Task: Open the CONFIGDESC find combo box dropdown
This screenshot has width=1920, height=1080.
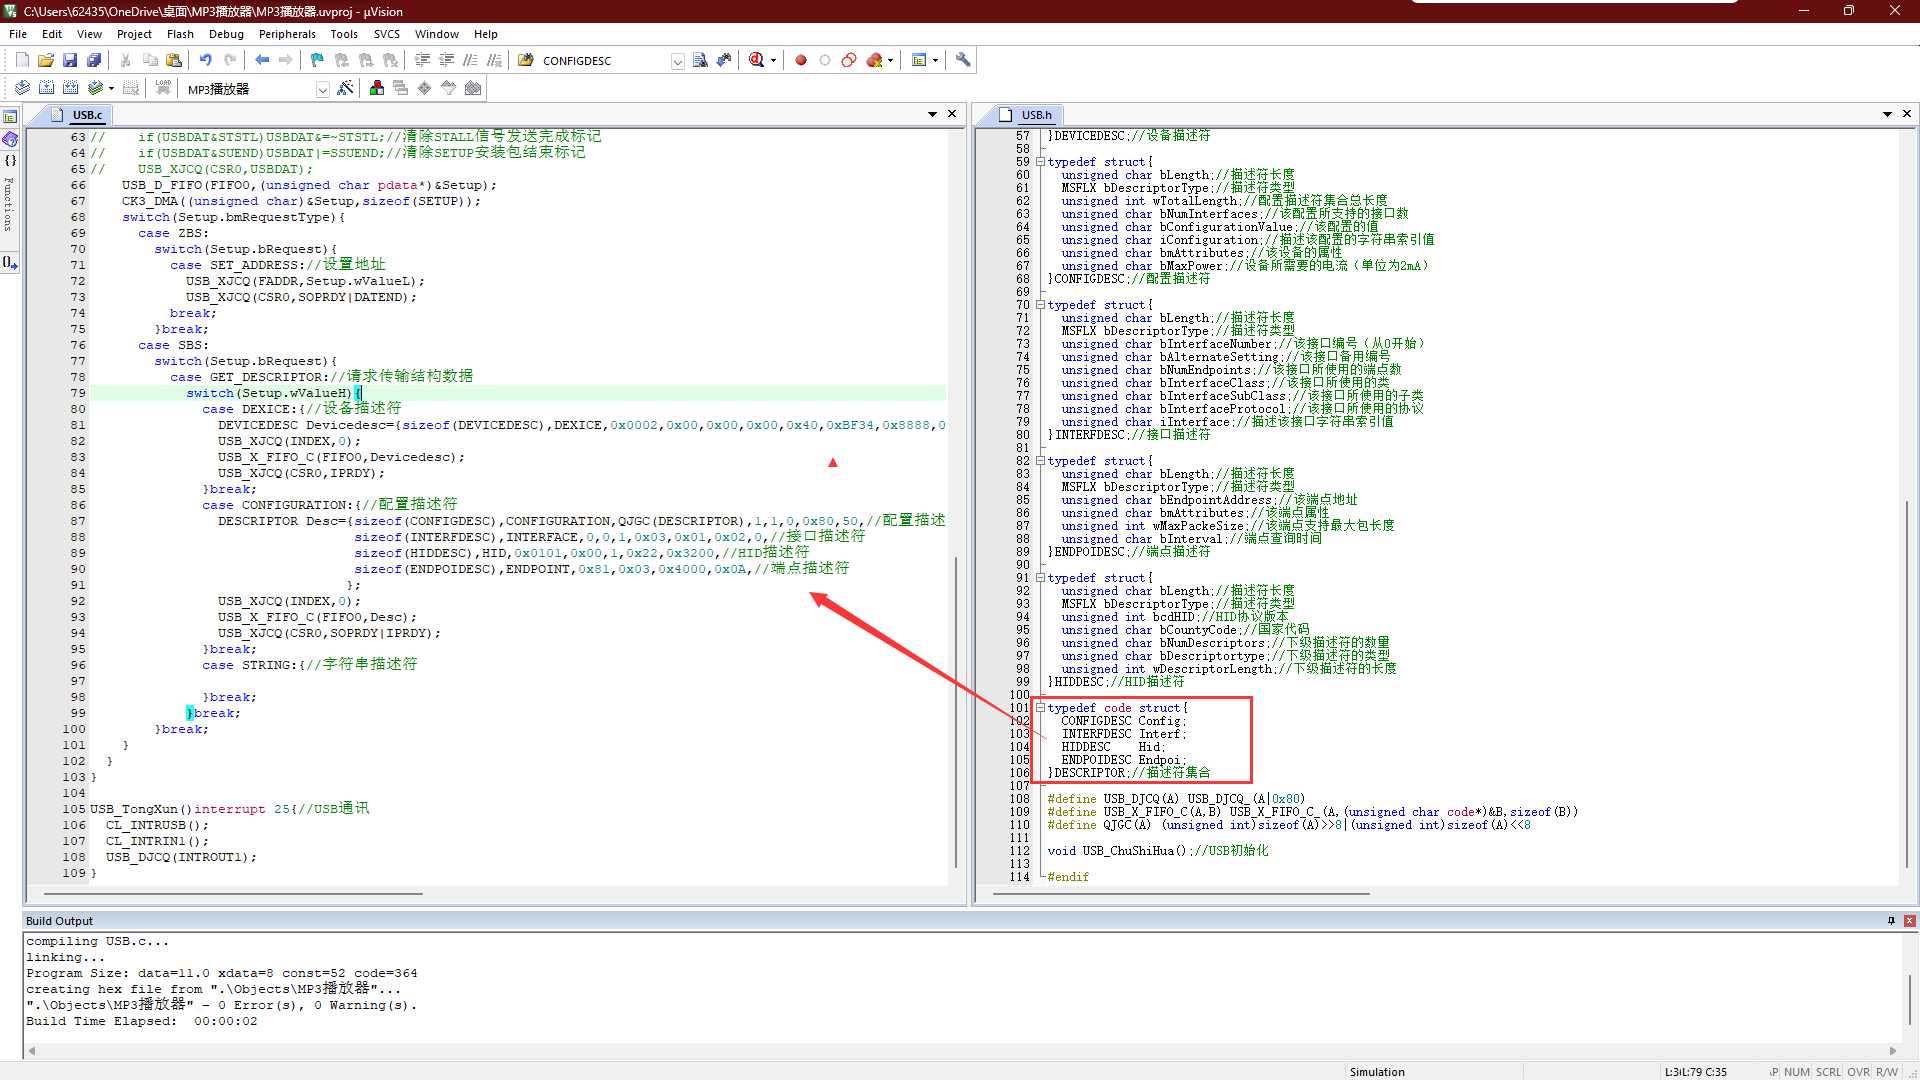Action: (x=677, y=61)
